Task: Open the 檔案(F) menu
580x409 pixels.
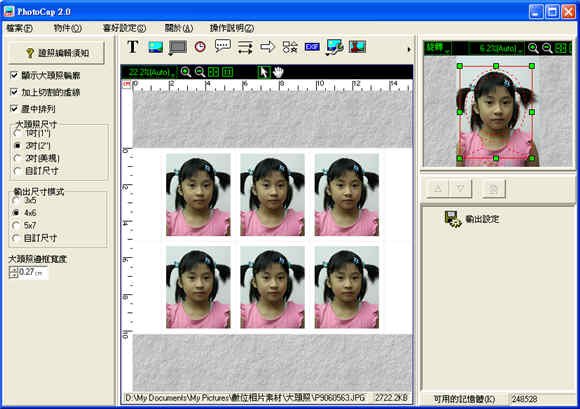Action: coord(19,28)
